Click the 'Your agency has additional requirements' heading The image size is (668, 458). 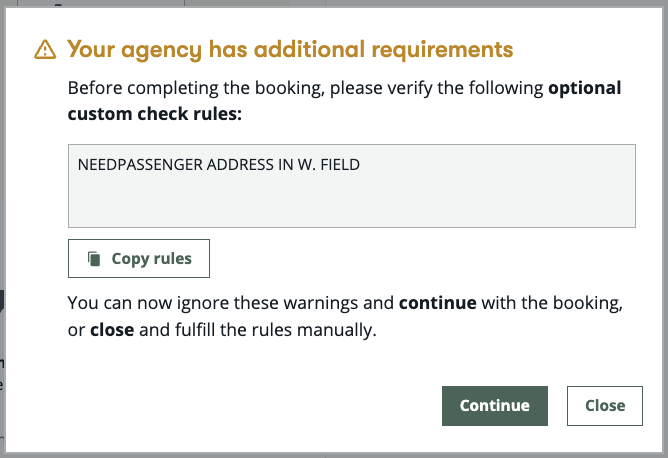click(x=289, y=49)
